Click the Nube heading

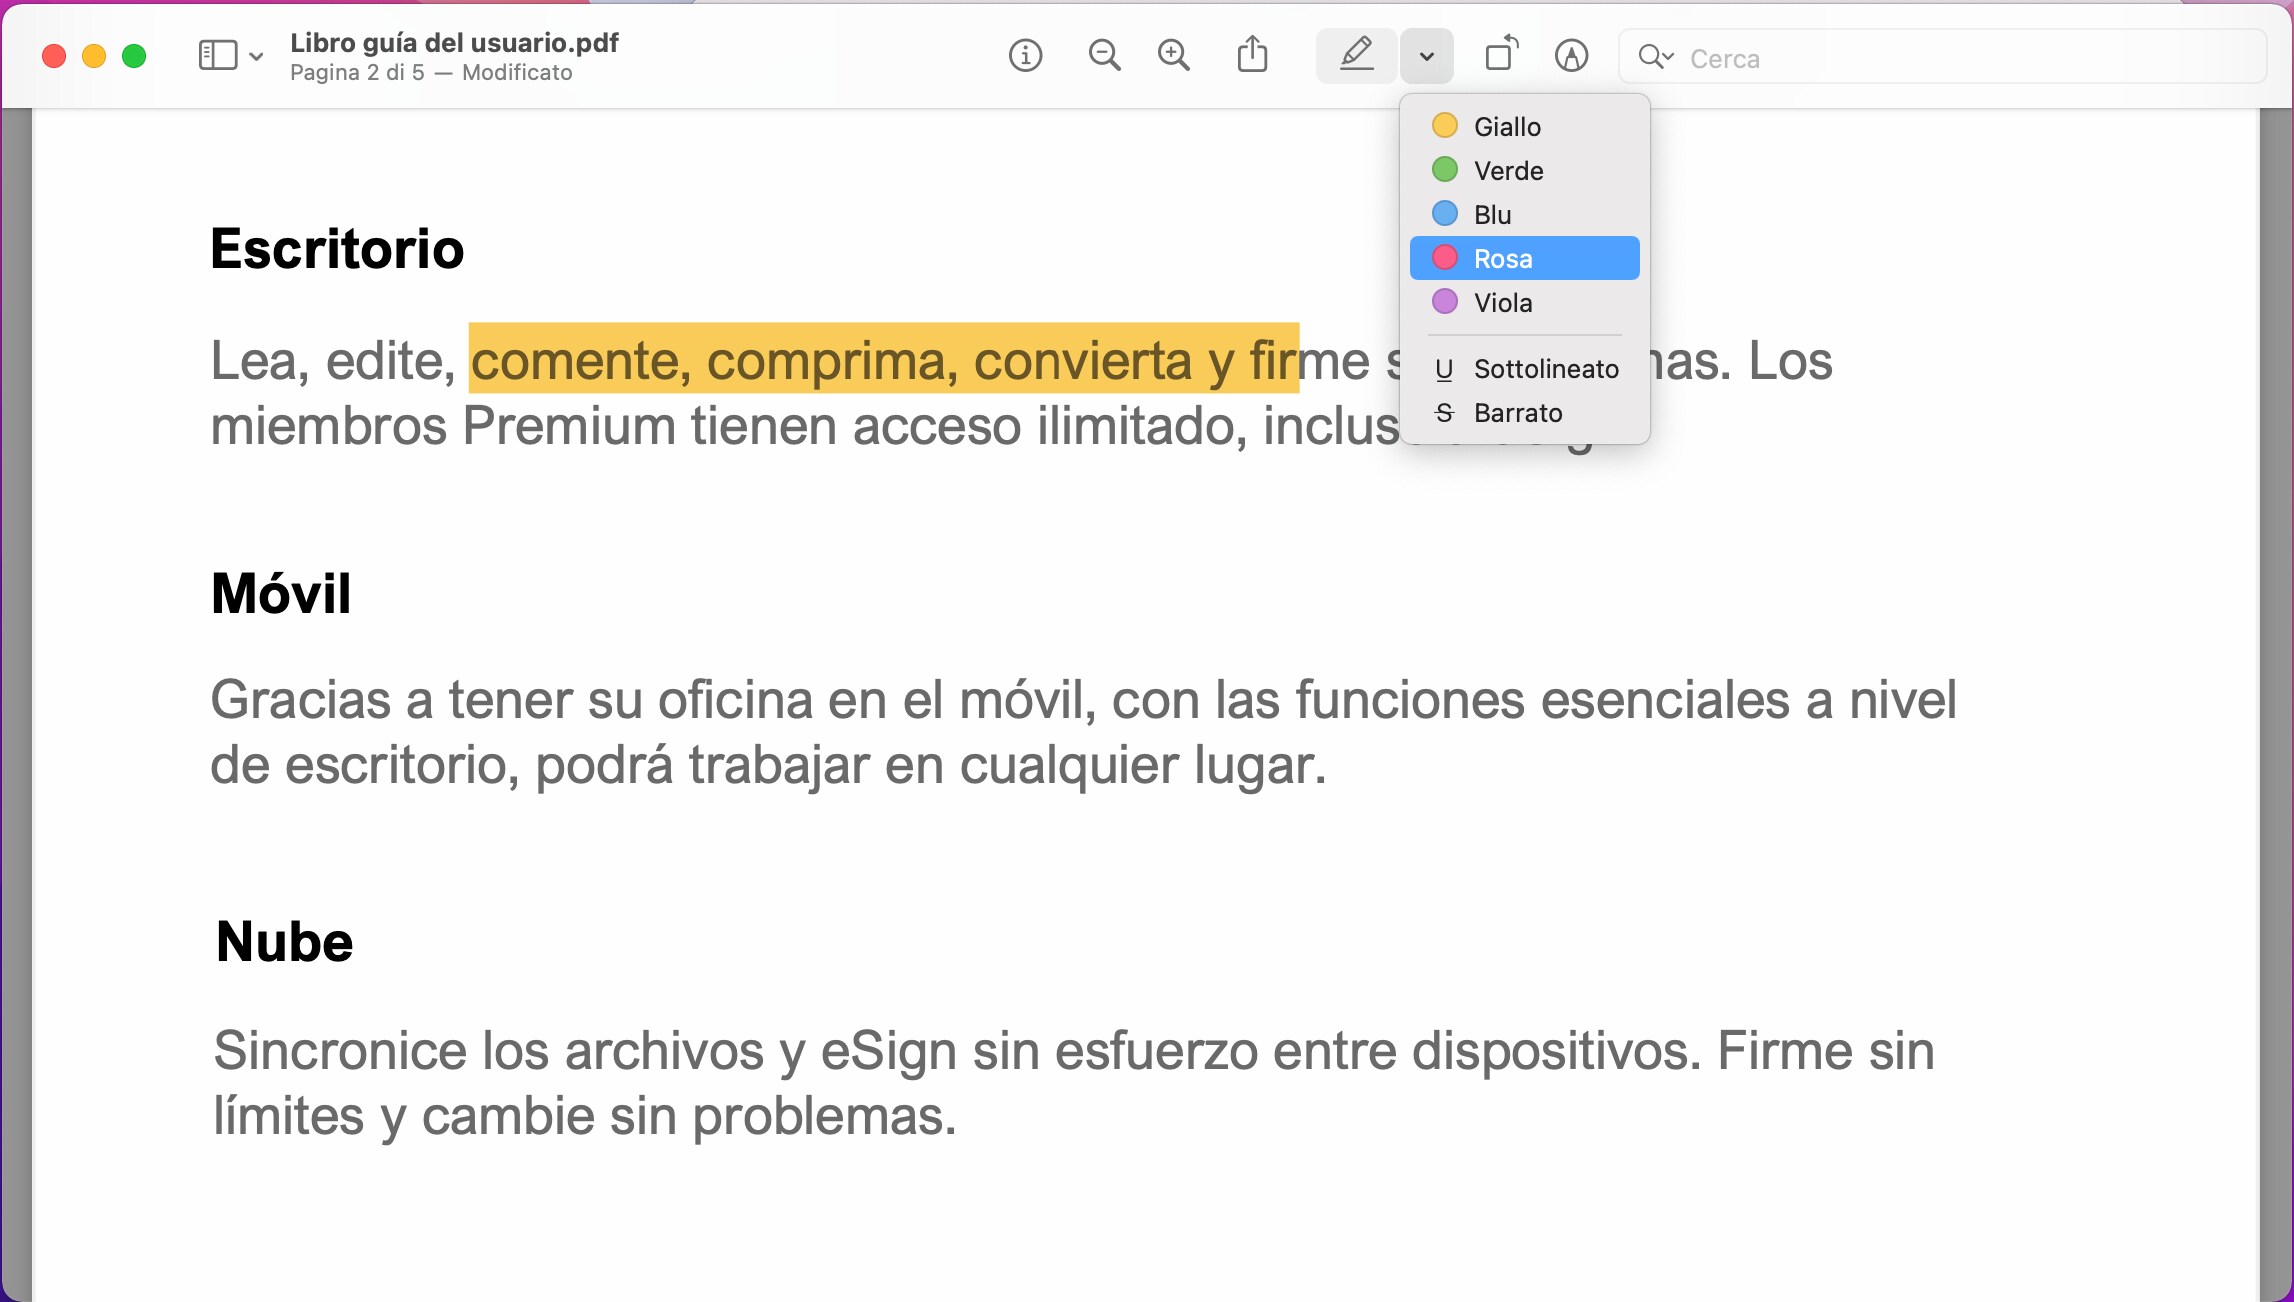click(284, 942)
